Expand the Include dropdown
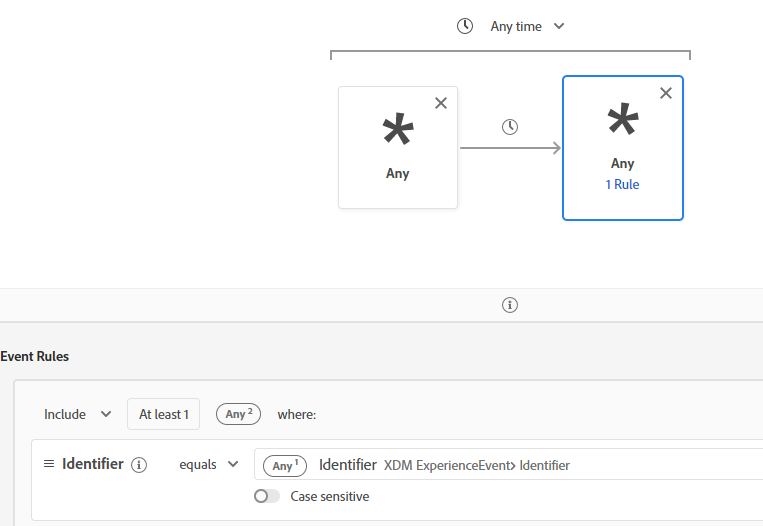This screenshot has width=763, height=526. pyautogui.click(x=77, y=414)
